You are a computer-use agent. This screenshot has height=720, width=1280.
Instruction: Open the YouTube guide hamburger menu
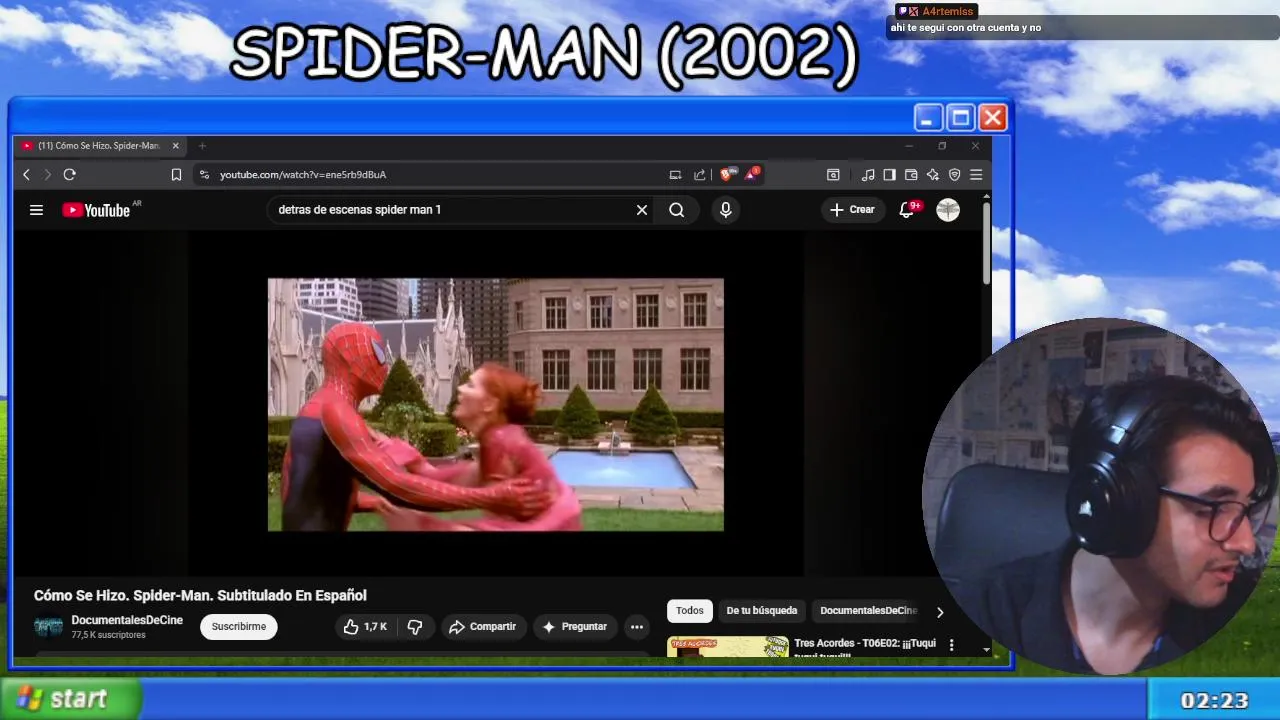click(36, 210)
